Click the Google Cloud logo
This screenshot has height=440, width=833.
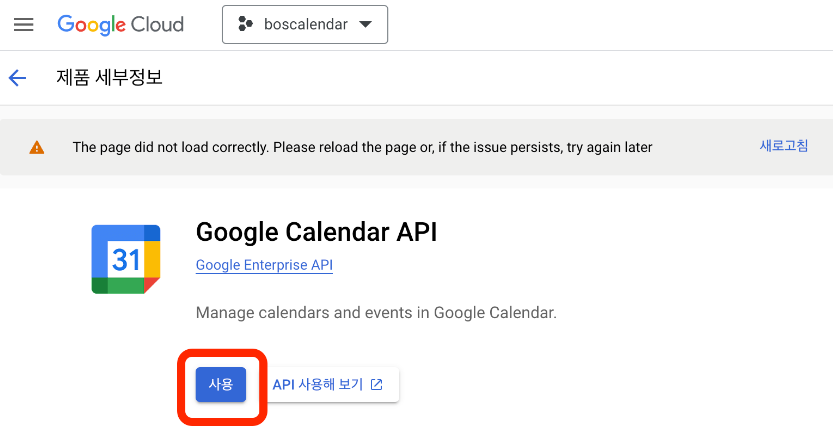120,25
